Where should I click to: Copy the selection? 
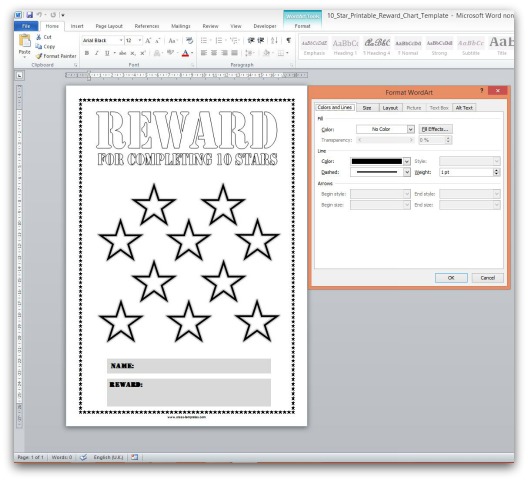click(45, 46)
